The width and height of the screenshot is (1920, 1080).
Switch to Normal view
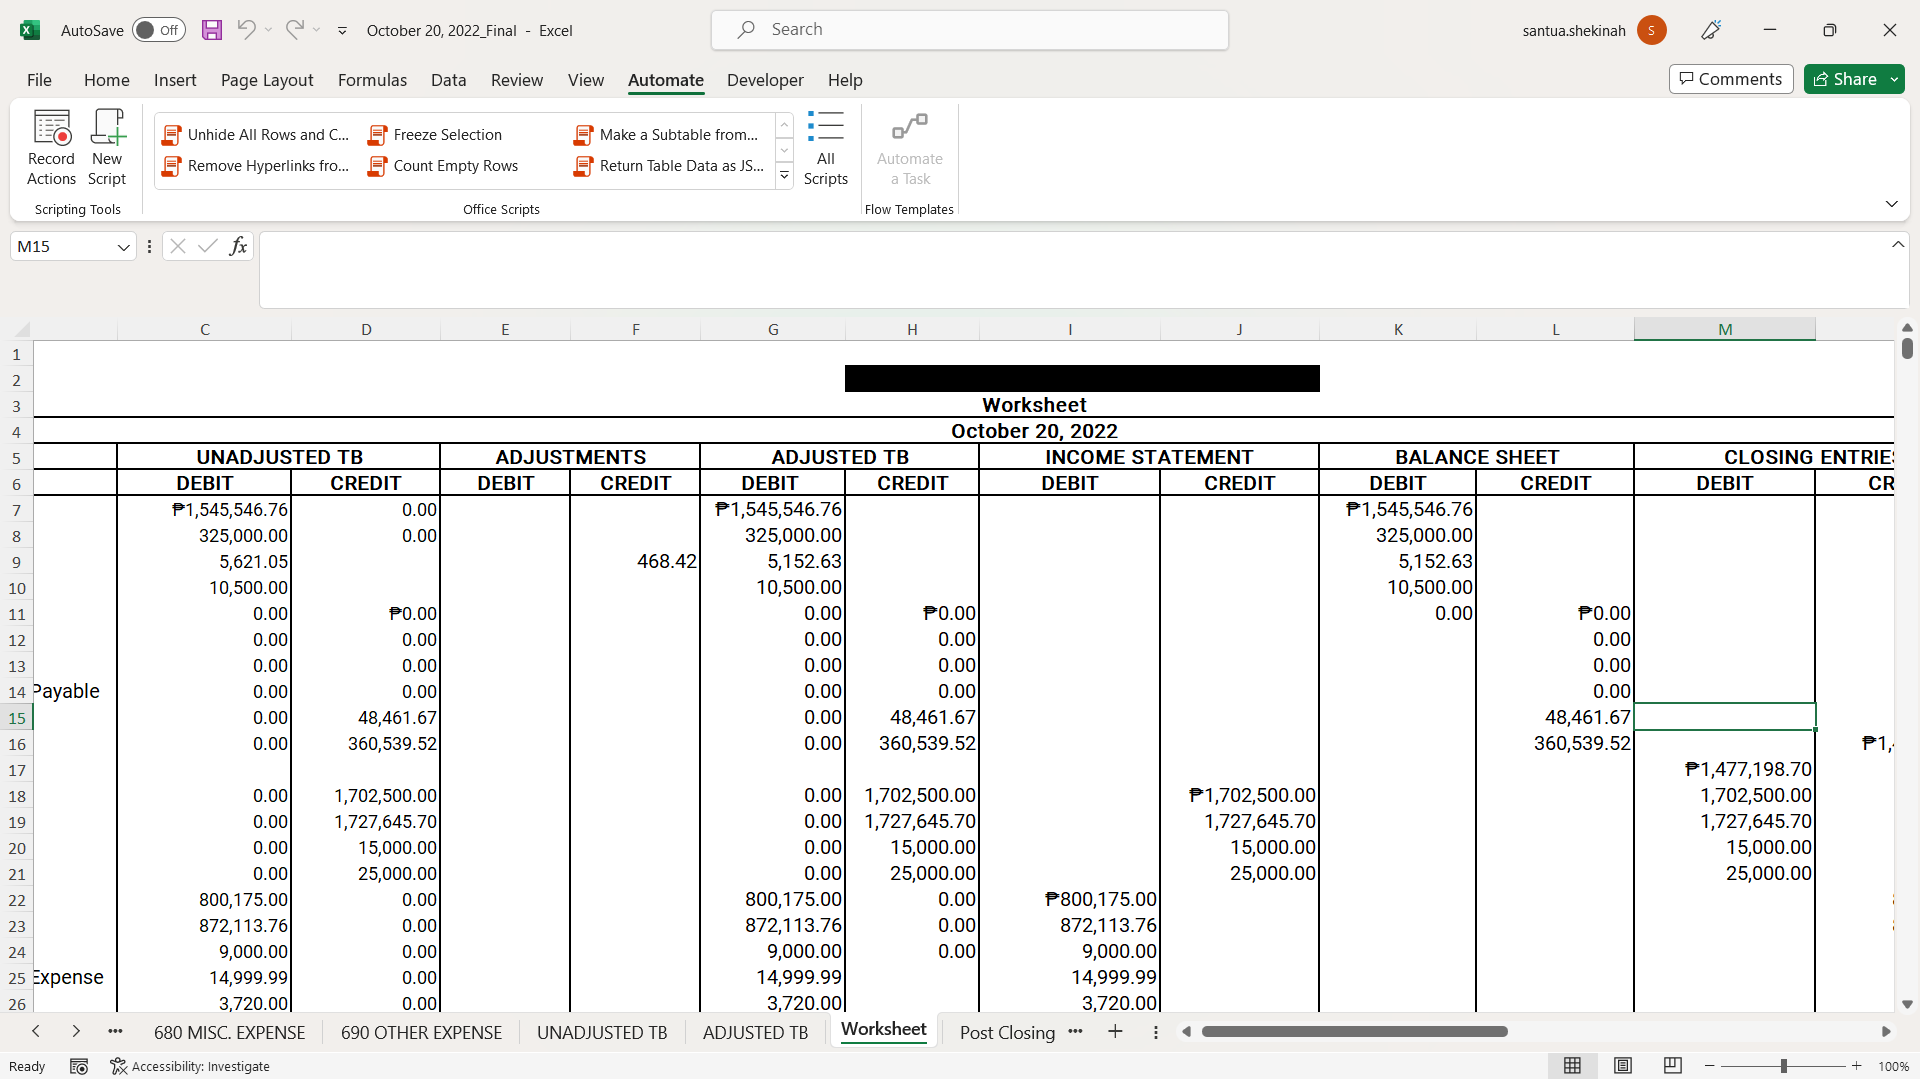1572,1066
